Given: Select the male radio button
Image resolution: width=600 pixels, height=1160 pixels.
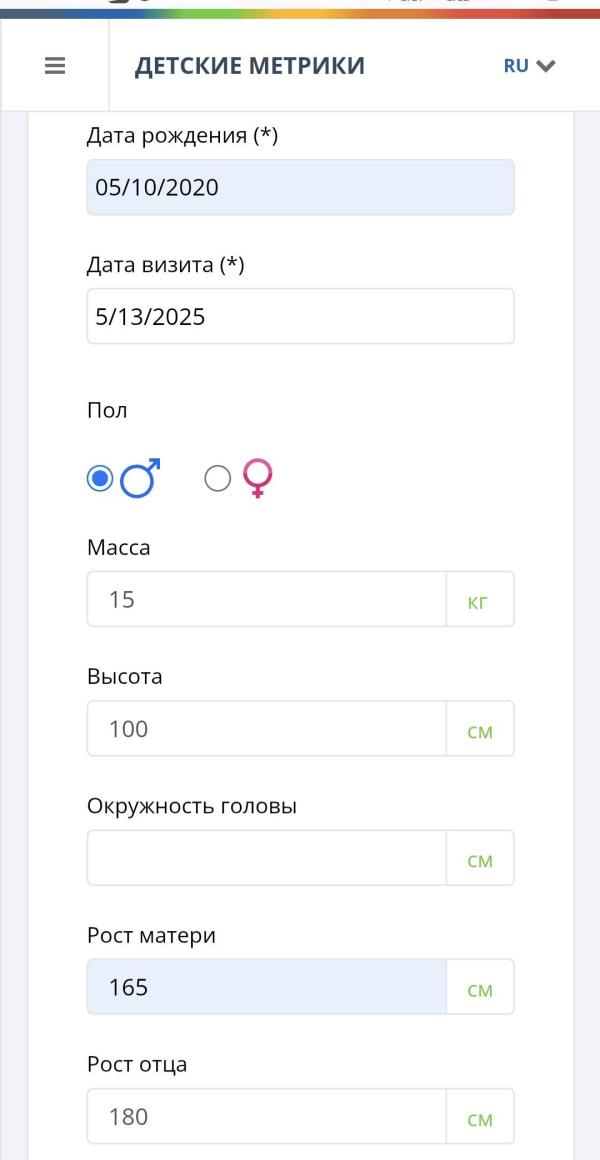Looking at the screenshot, I should (x=100, y=480).
